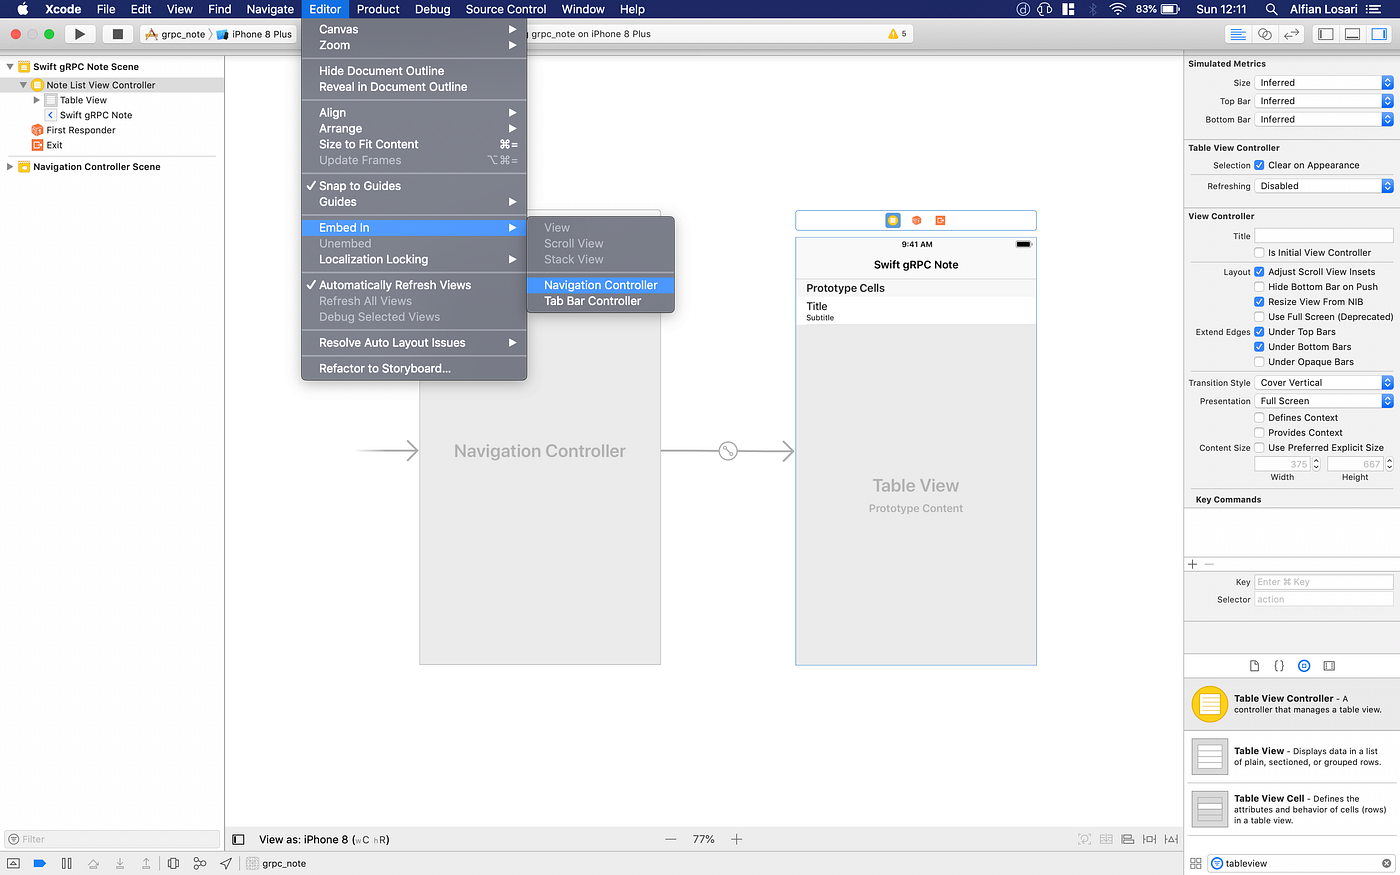Select the Code Snippet library braces icon
Image resolution: width=1400 pixels, height=875 pixels.
click(1279, 665)
